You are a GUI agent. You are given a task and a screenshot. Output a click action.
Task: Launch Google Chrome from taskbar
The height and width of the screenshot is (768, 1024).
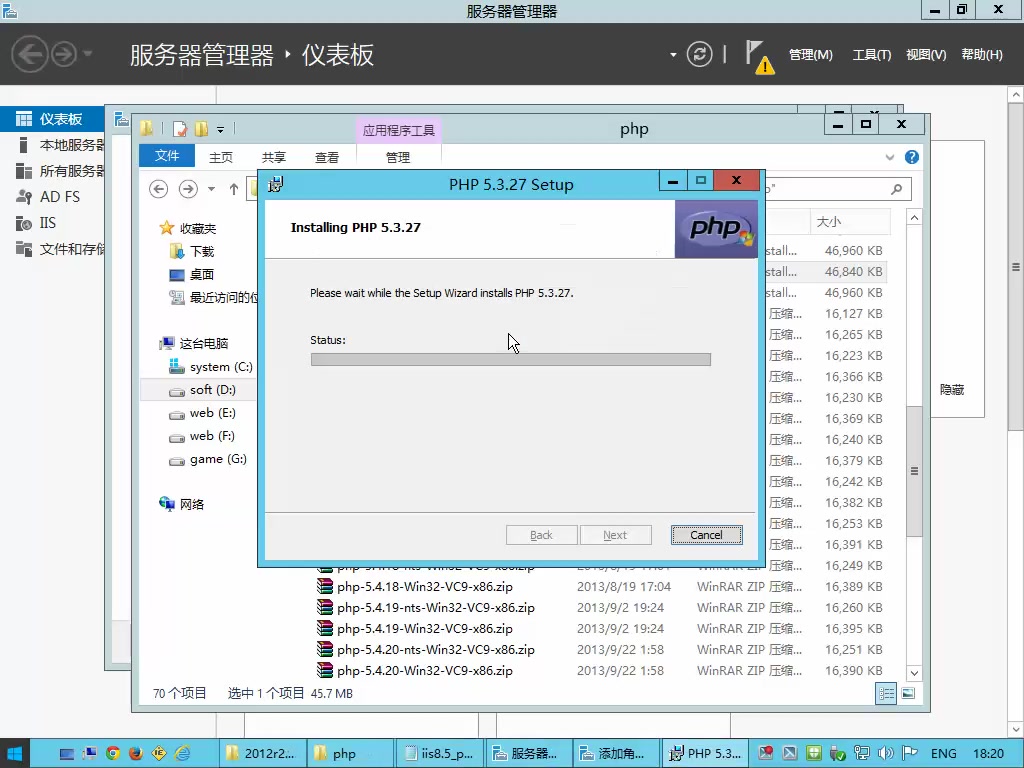click(113, 754)
